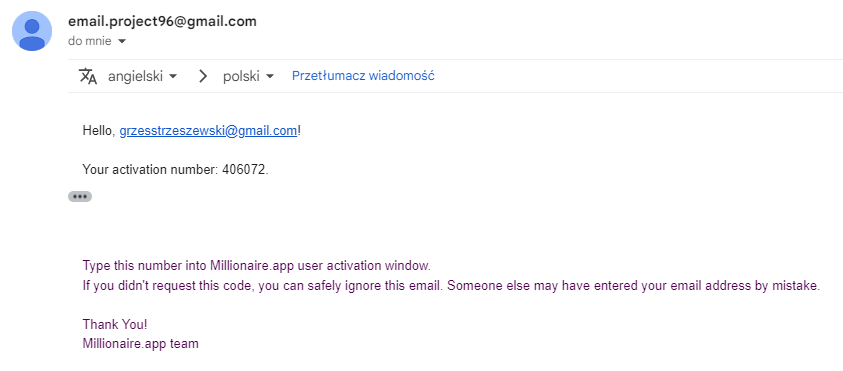Click the sender's profile avatar

(32, 31)
